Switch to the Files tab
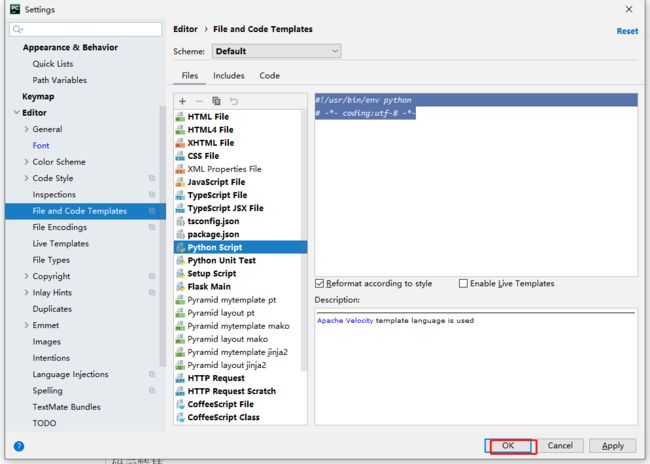 (189, 76)
